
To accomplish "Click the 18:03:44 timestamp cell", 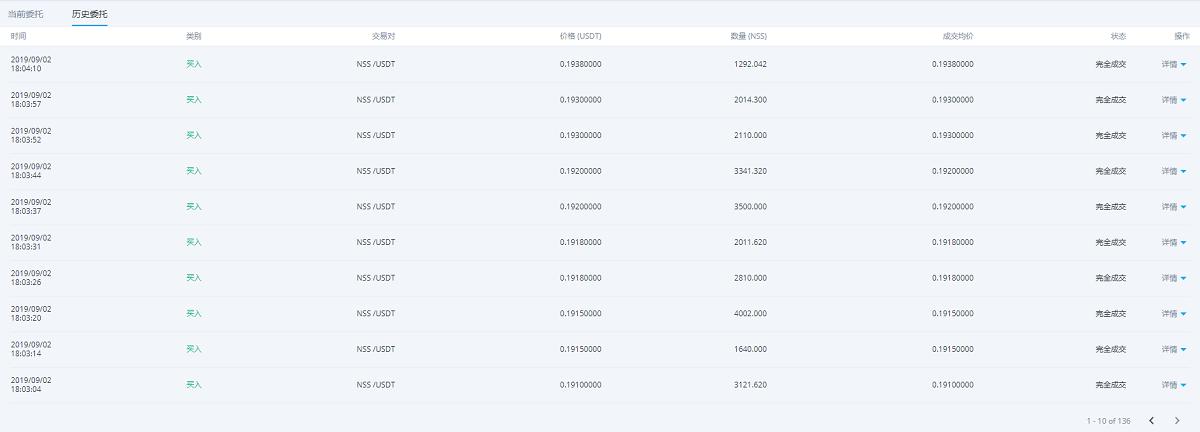I will tap(31, 171).
